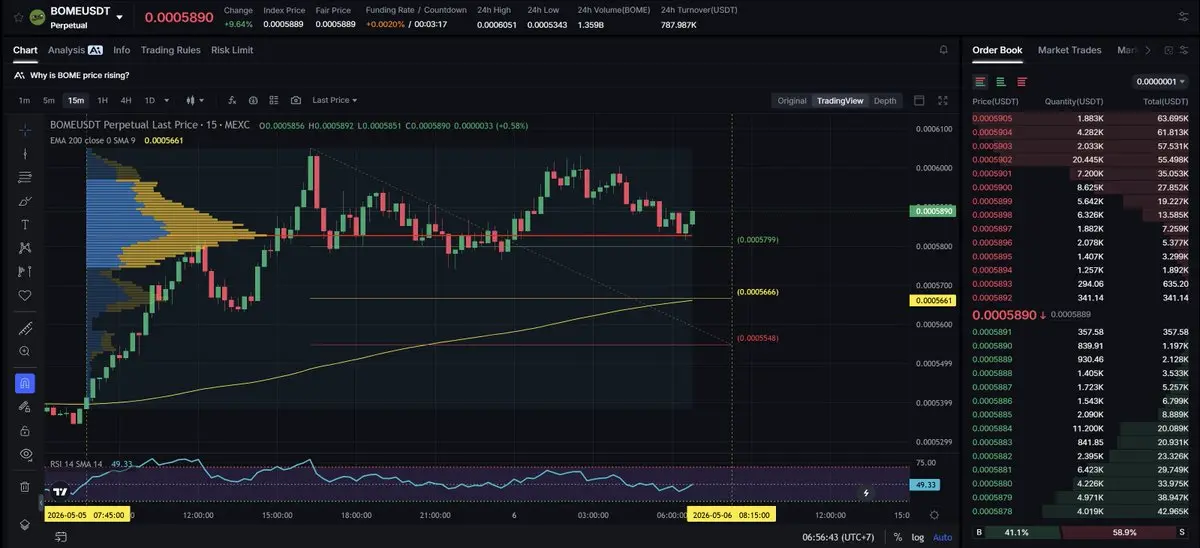
Task: Toggle lock all drawings padlock
Action: tap(25, 430)
